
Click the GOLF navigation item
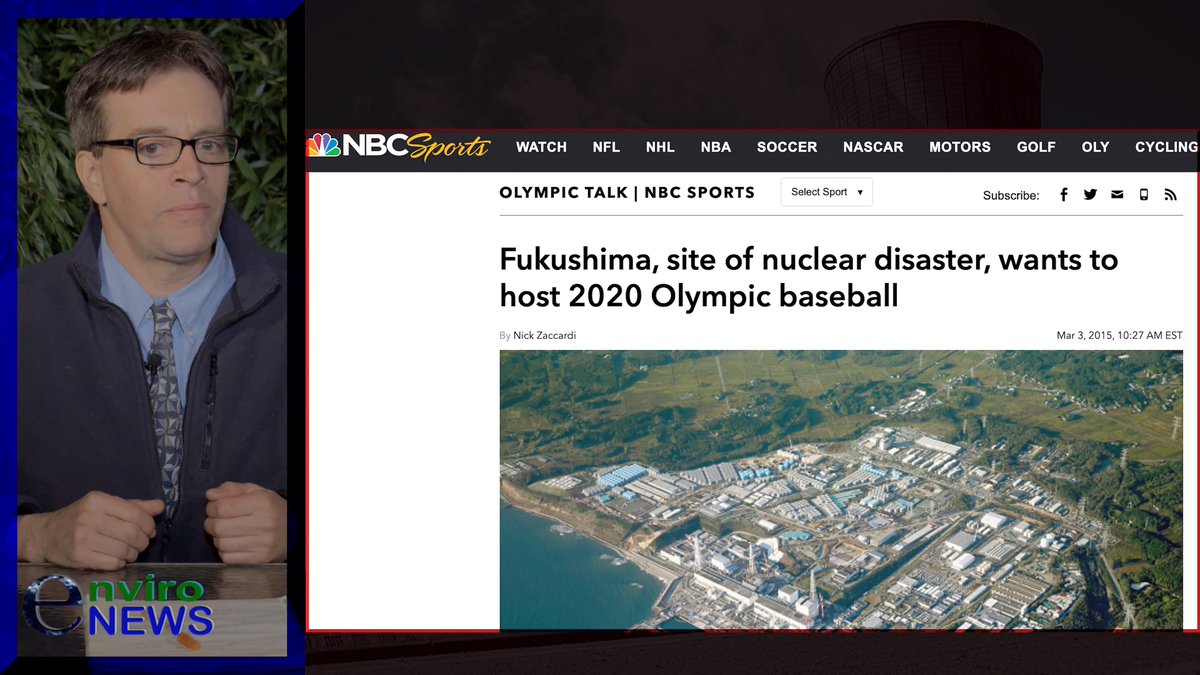(1036, 147)
